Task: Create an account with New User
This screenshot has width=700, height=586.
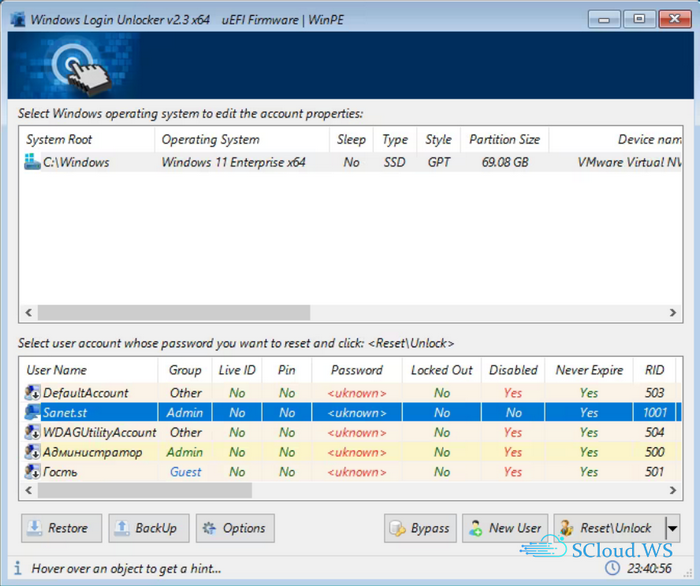Action: point(505,528)
